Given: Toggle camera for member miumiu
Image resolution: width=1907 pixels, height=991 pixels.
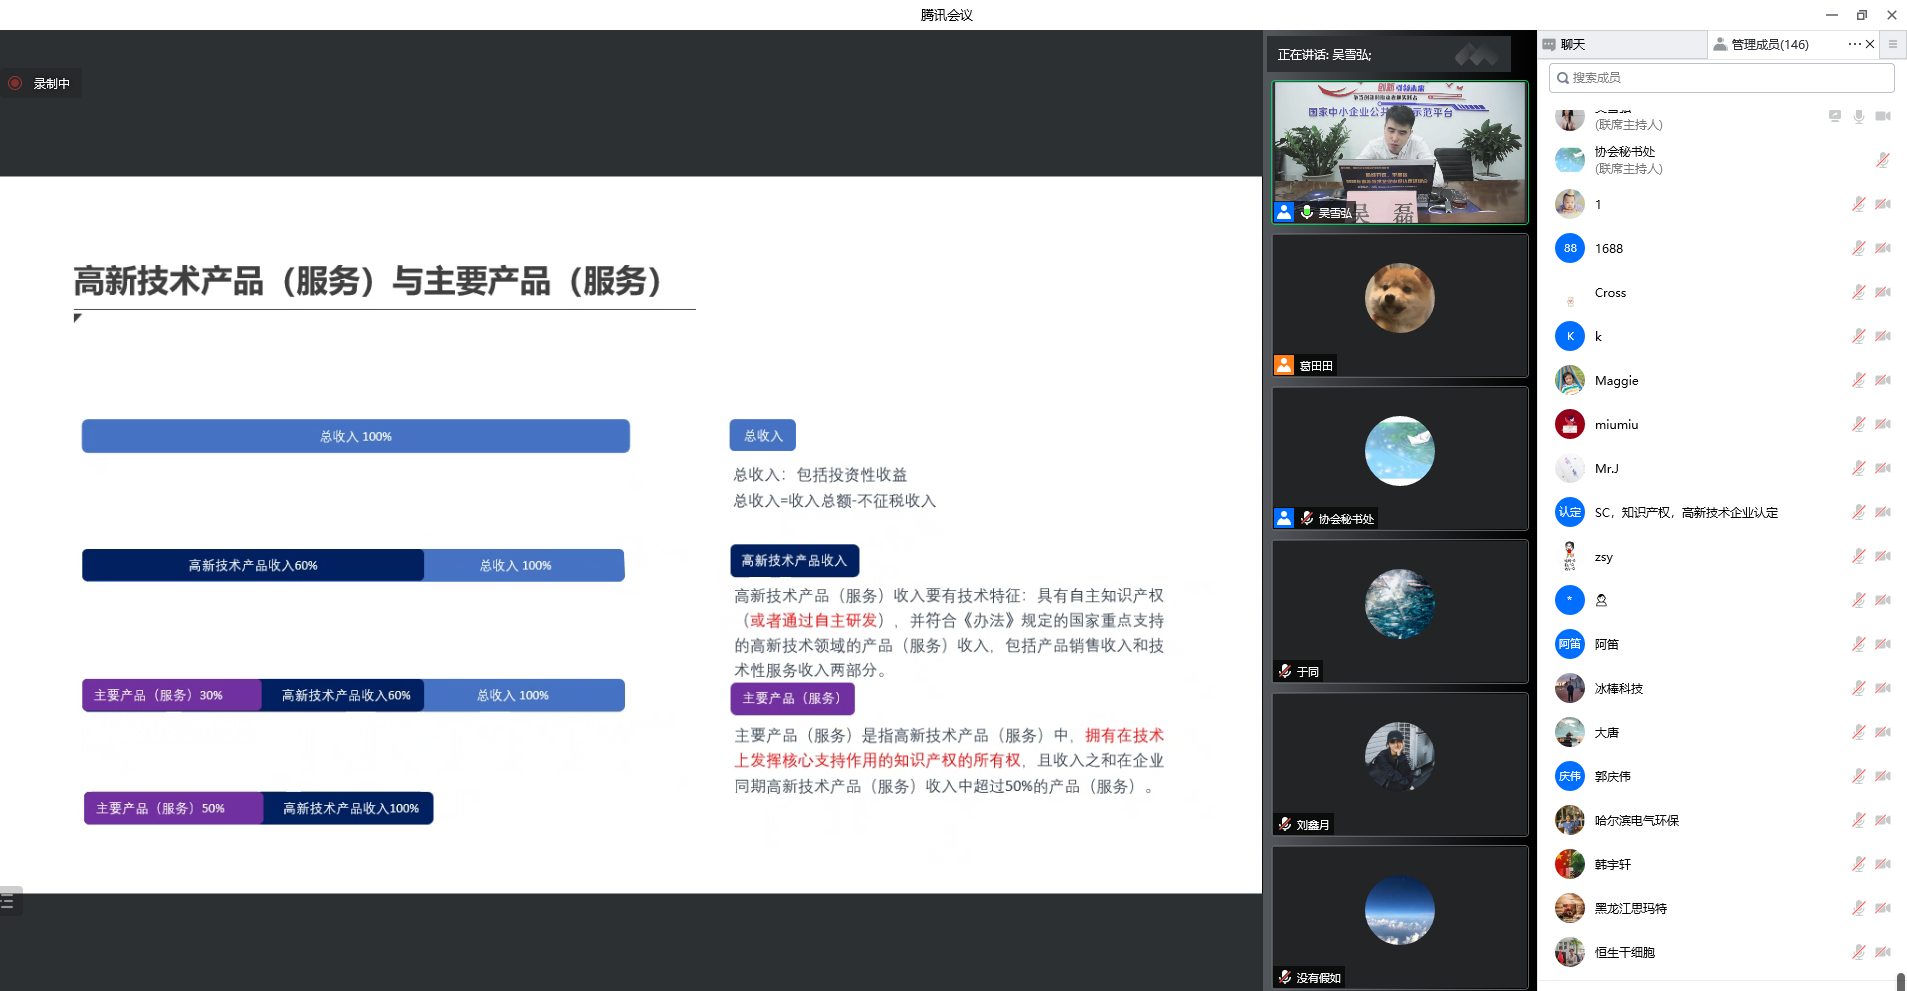Looking at the screenshot, I should pos(1883,425).
